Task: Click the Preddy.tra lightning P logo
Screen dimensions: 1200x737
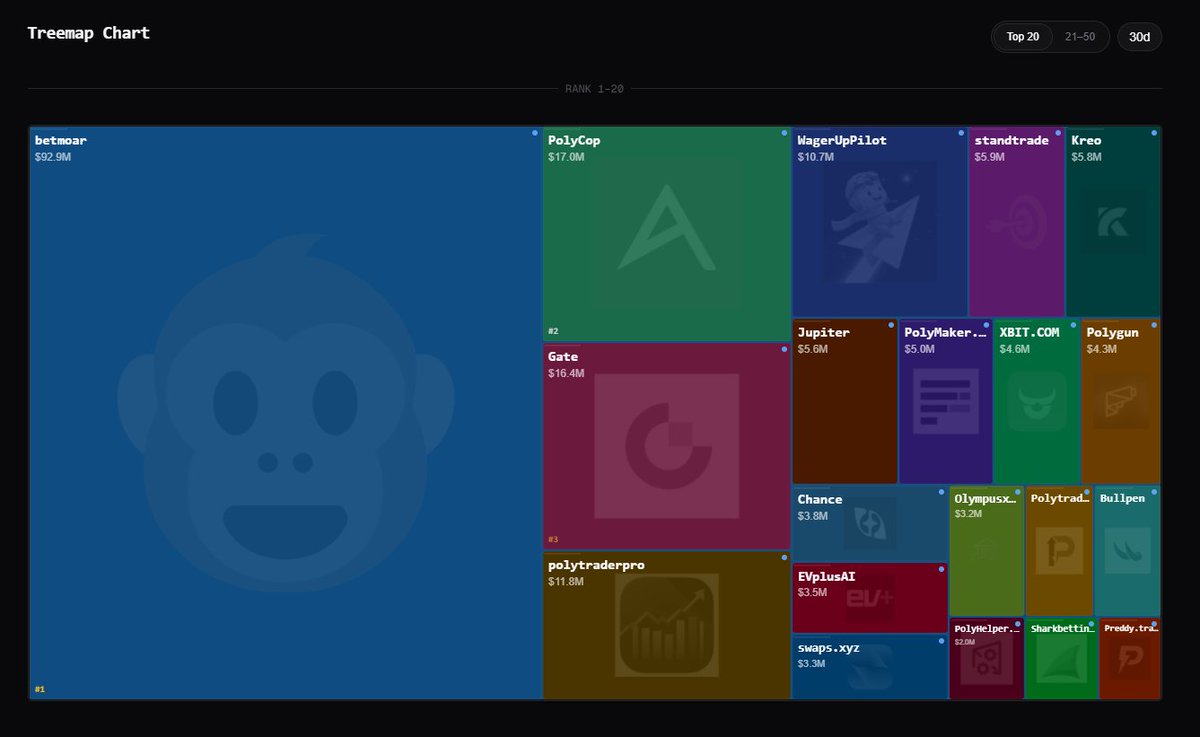Action: [x=1130, y=660]
